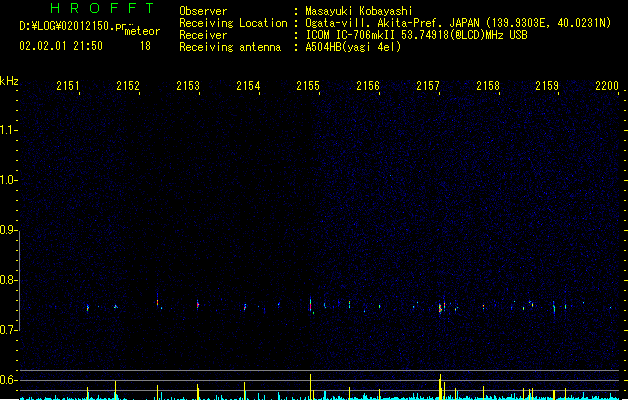Click the 0.8 kHz frequency tick label

tap(8, 280)
